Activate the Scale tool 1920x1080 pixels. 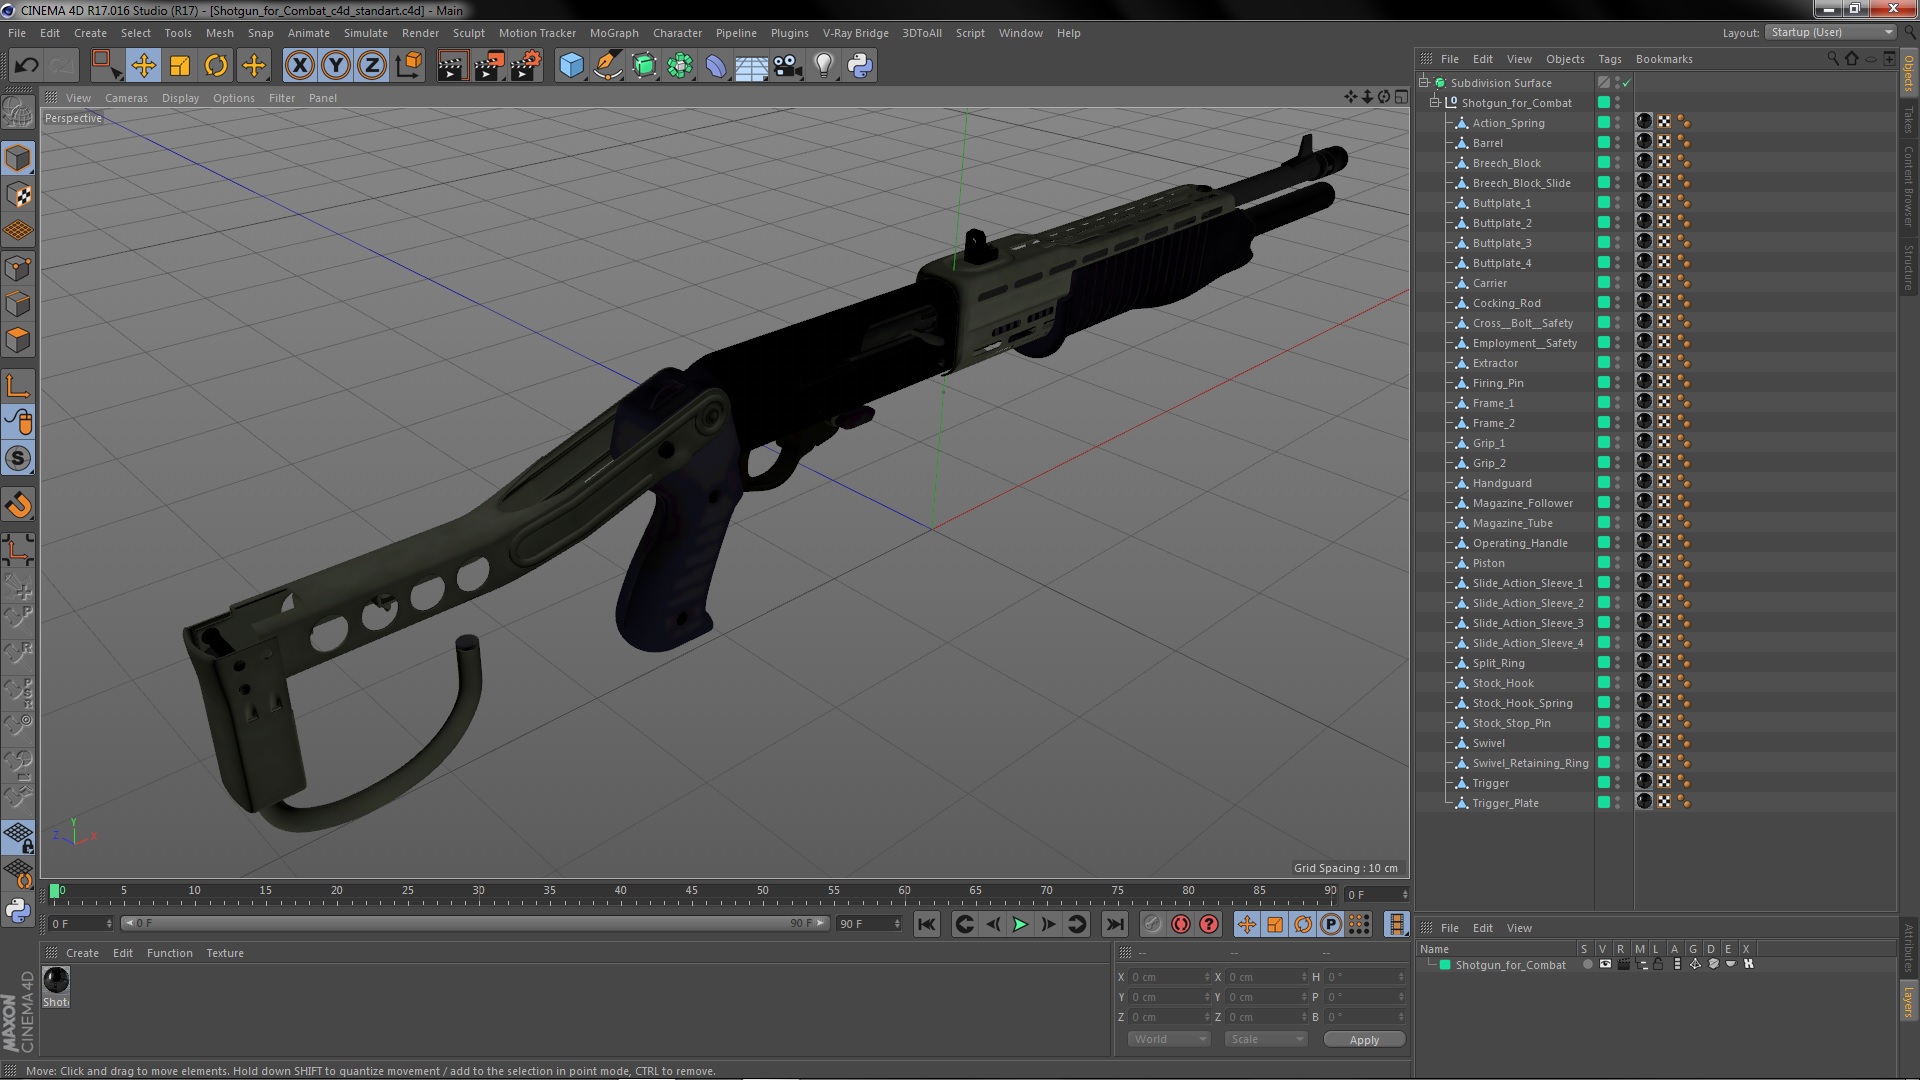[180, 66]
